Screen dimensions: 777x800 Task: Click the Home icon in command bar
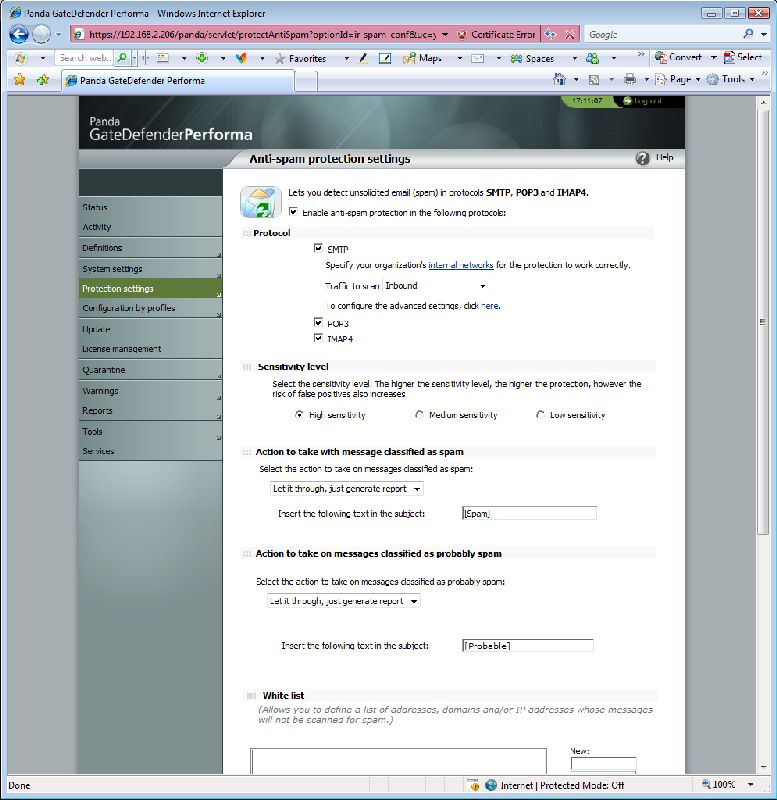tap(560, 79)
